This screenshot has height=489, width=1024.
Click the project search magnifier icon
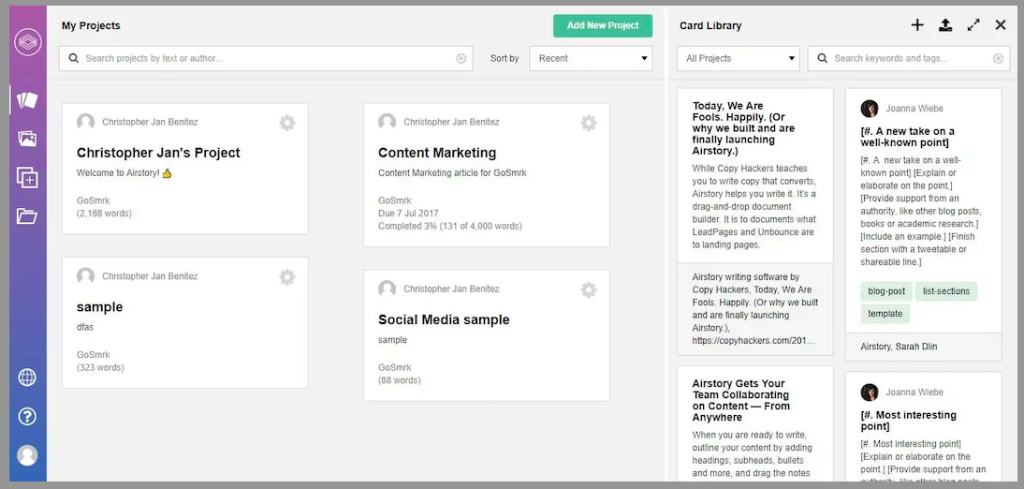(74, 58)
